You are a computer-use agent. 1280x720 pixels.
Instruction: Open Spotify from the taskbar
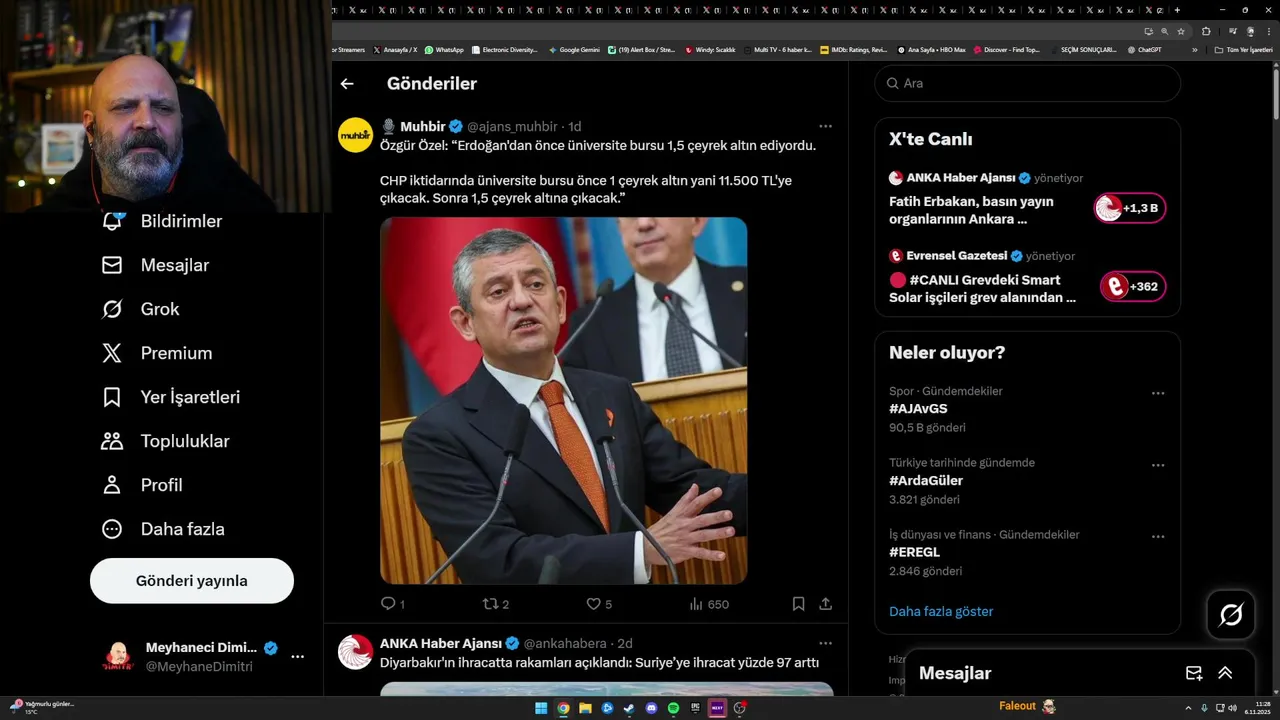673,708
